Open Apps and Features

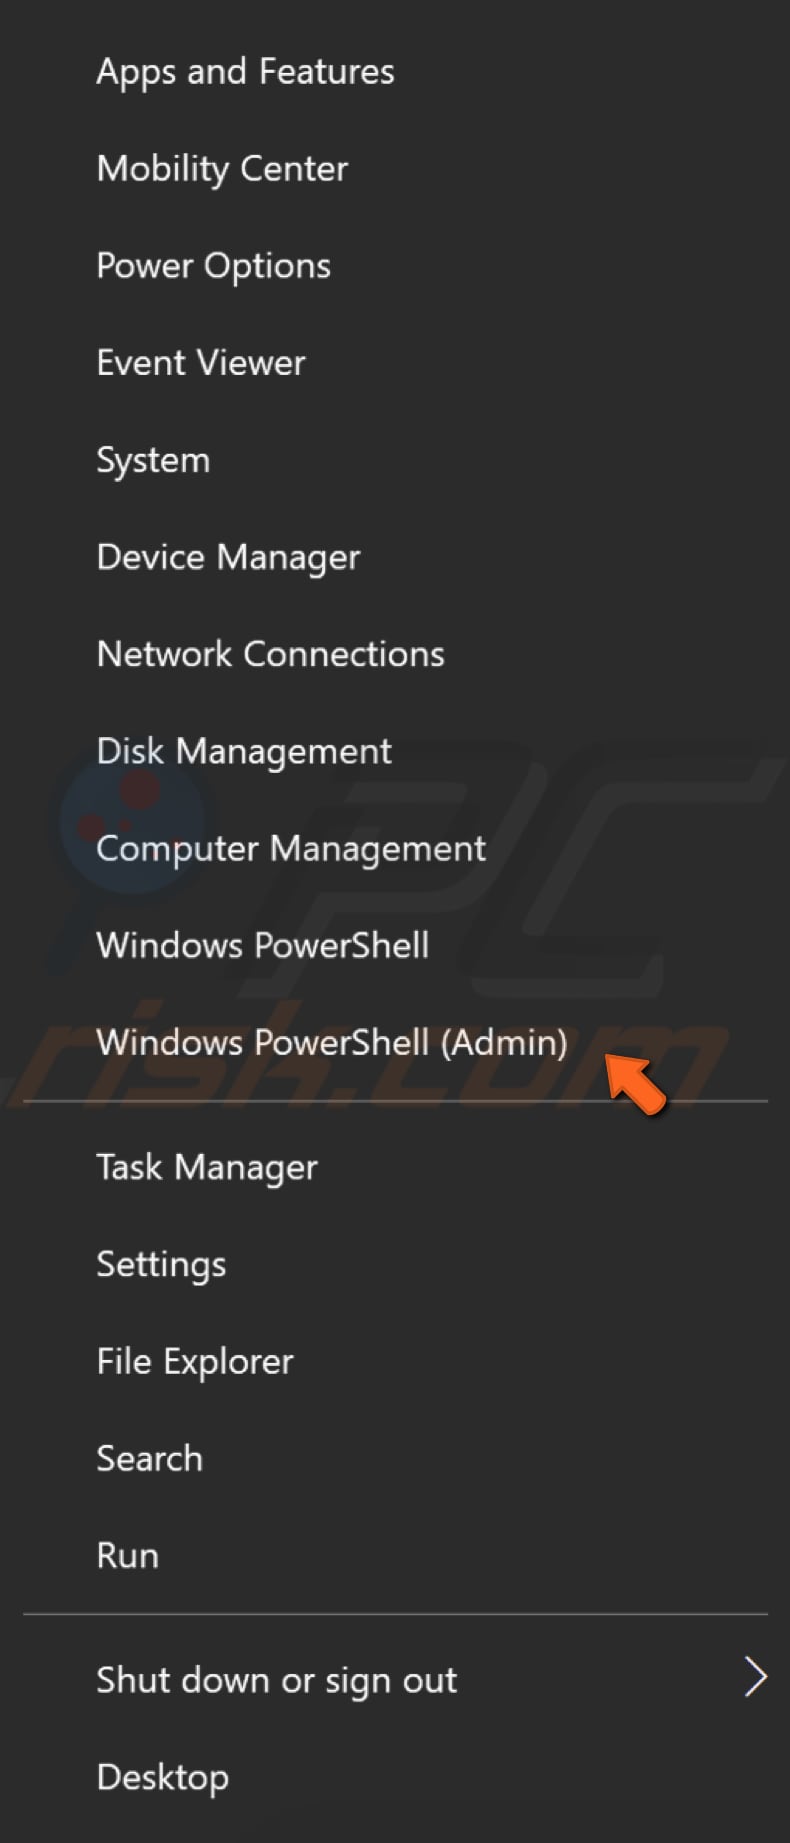coord(245,71)
